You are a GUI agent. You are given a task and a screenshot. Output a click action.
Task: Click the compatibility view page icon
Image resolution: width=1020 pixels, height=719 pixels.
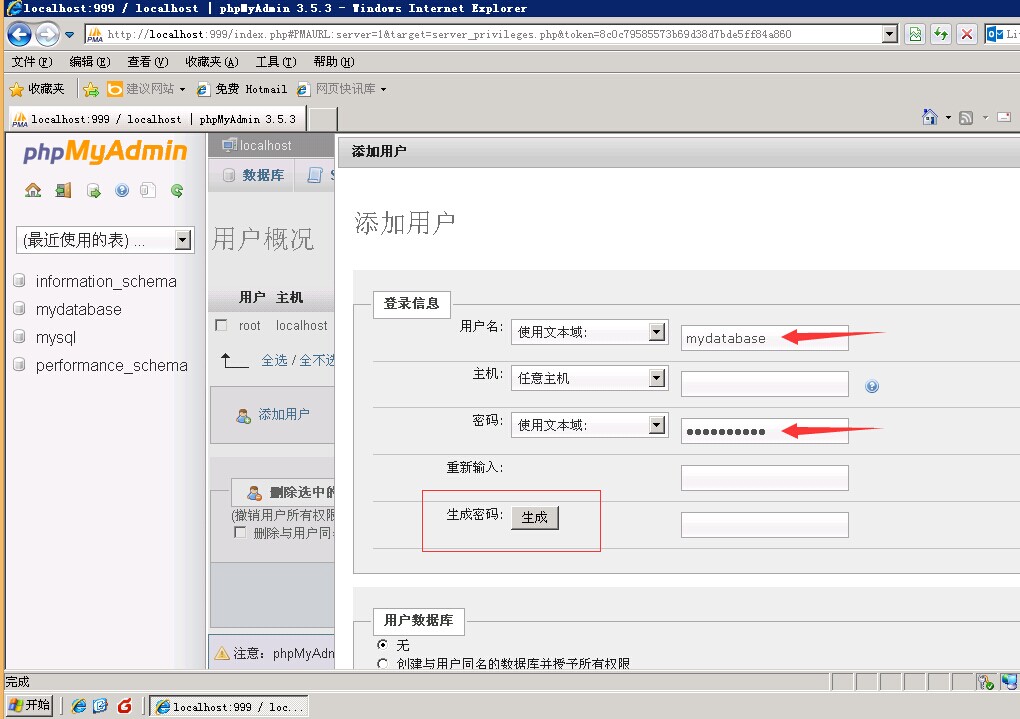(x=915, y=34)
